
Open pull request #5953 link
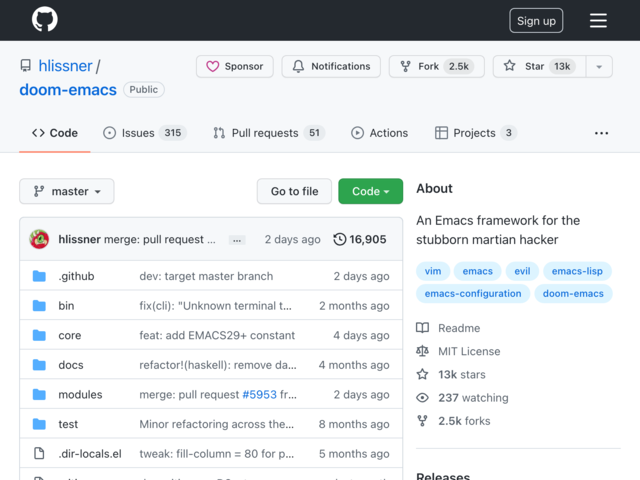point(259,394)
